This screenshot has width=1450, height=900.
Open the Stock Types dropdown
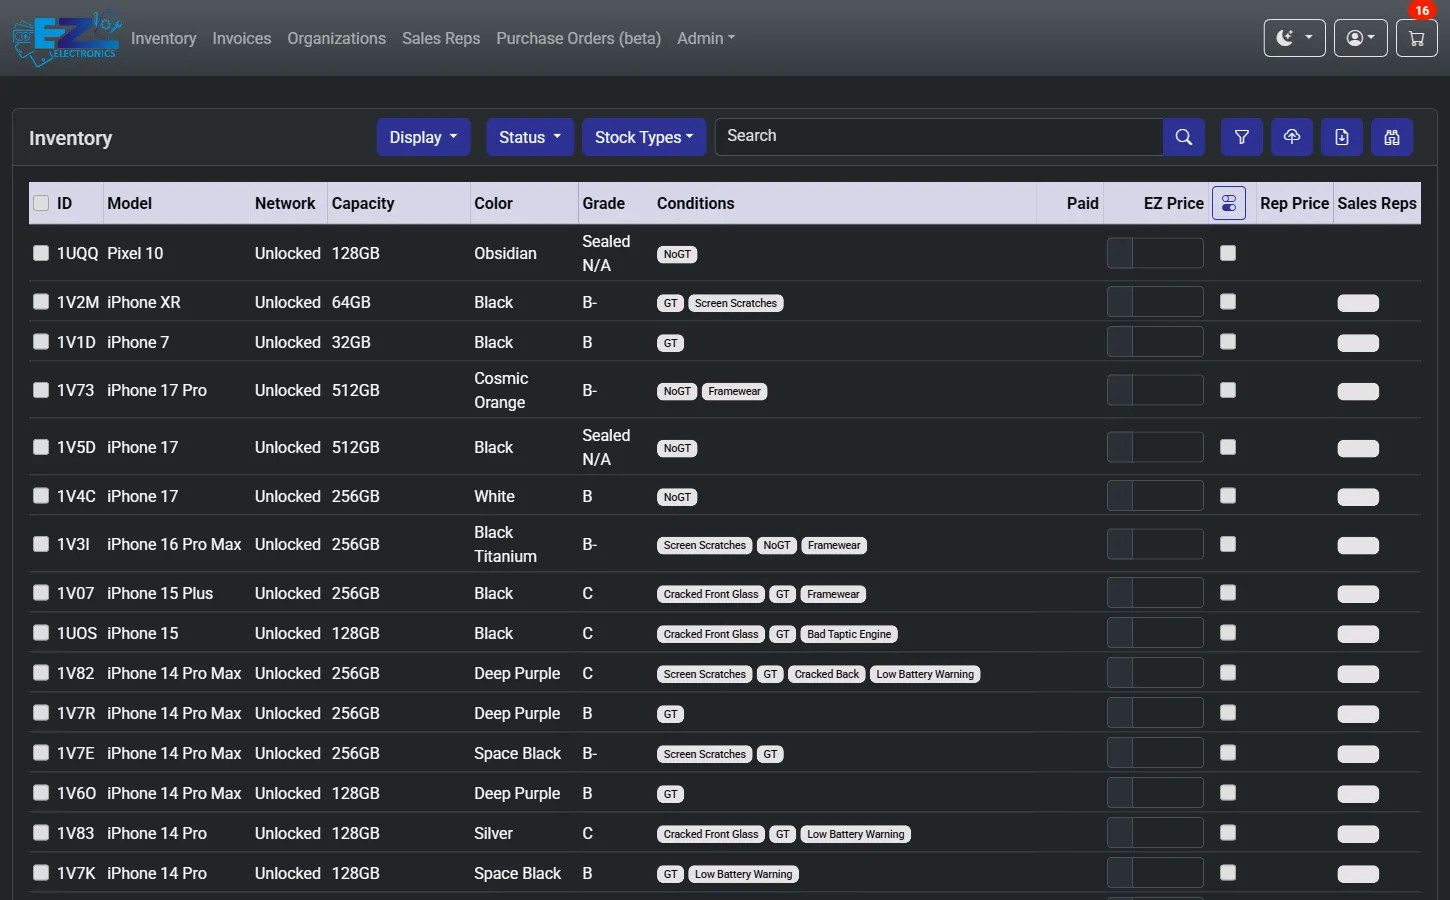pyautogui.click(x=643, y=137)
